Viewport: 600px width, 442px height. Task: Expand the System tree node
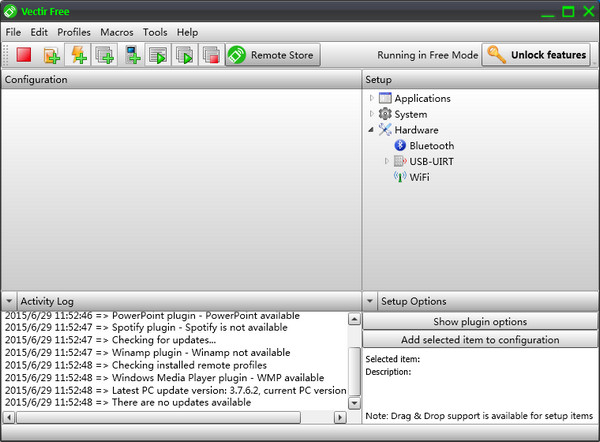pos(371,114)
